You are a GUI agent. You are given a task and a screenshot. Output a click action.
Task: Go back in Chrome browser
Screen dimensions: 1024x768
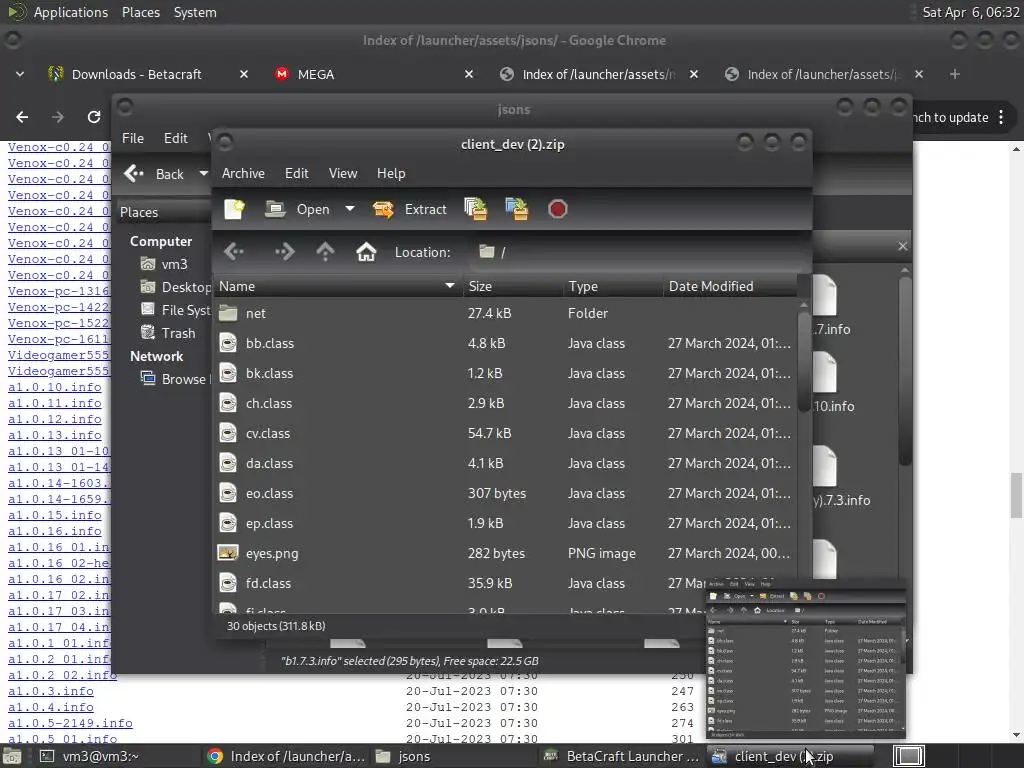point(22,117)
